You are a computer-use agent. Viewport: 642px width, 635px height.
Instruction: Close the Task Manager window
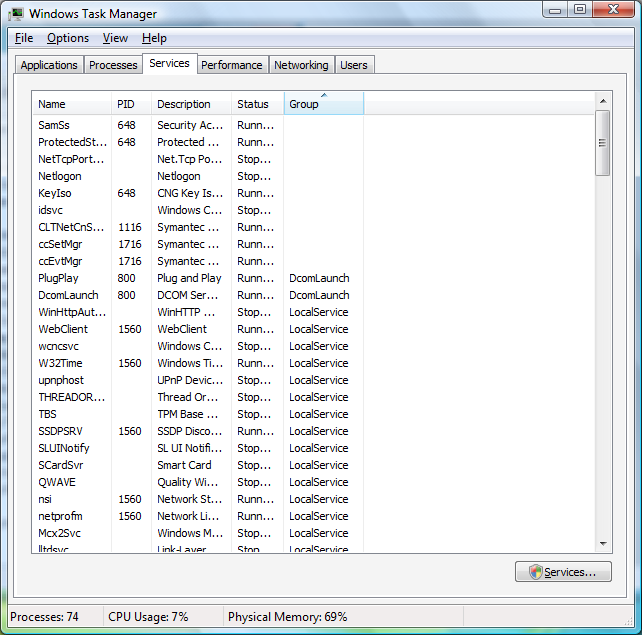click(613, 10)
